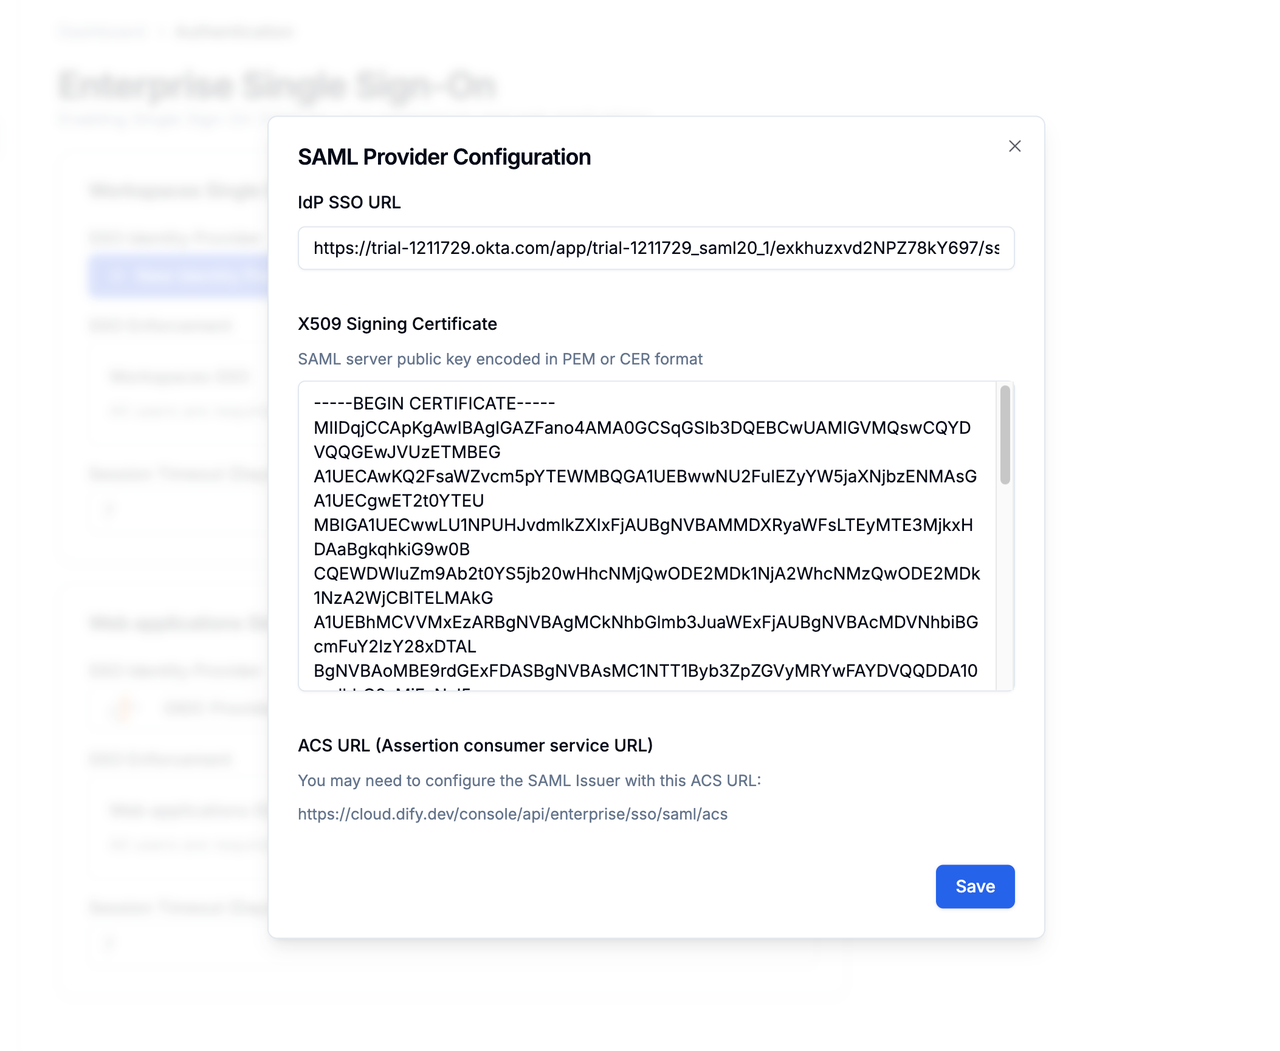The width and height of the screenshot is (1280, 1051).
Task: Click the certificate text area scrollbar thumb
Action: [1005, 435]
